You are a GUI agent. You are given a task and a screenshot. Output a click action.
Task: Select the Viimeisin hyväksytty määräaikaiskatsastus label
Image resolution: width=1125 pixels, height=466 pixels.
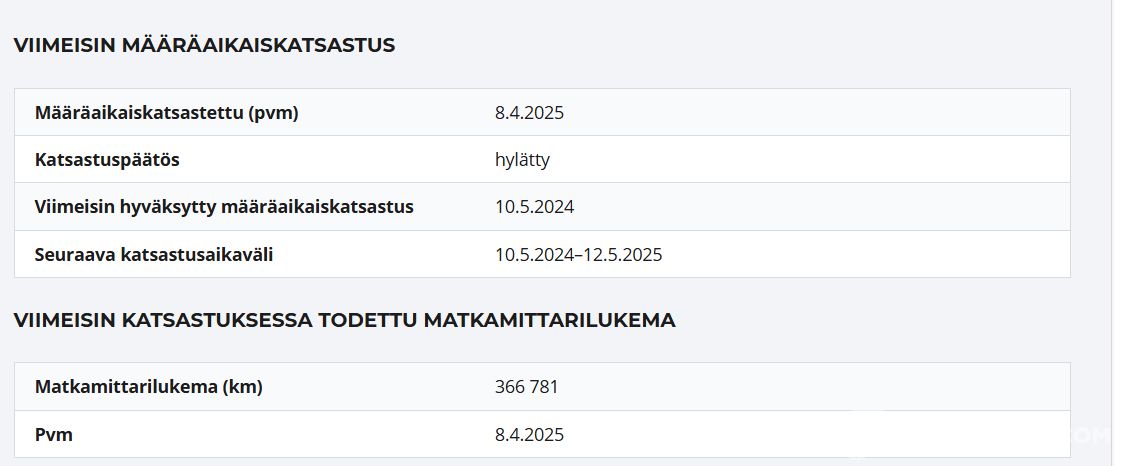pyautogui.click(x=224, y=207)
